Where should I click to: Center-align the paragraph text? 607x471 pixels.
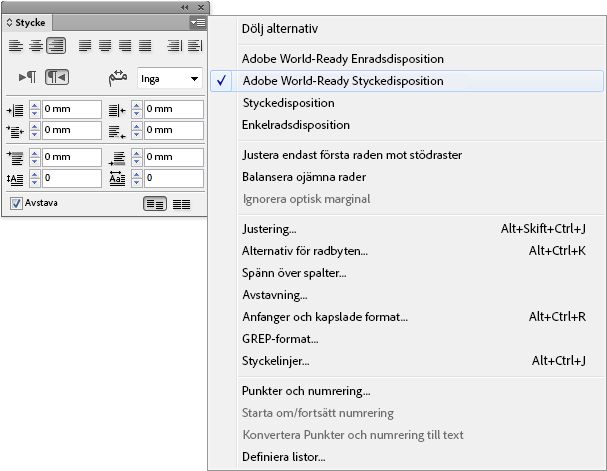pos(36,46)
